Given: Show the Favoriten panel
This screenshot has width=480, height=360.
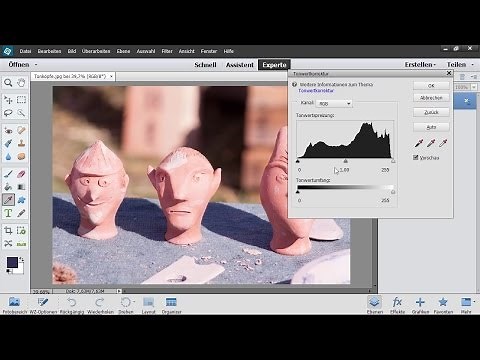Looking at the screenshot, I should (443, 305).
